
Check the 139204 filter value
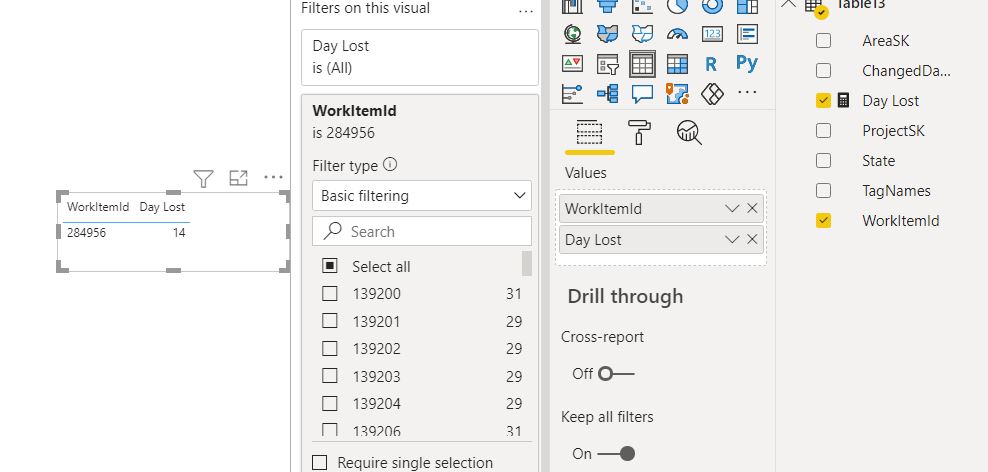[330, 403]
